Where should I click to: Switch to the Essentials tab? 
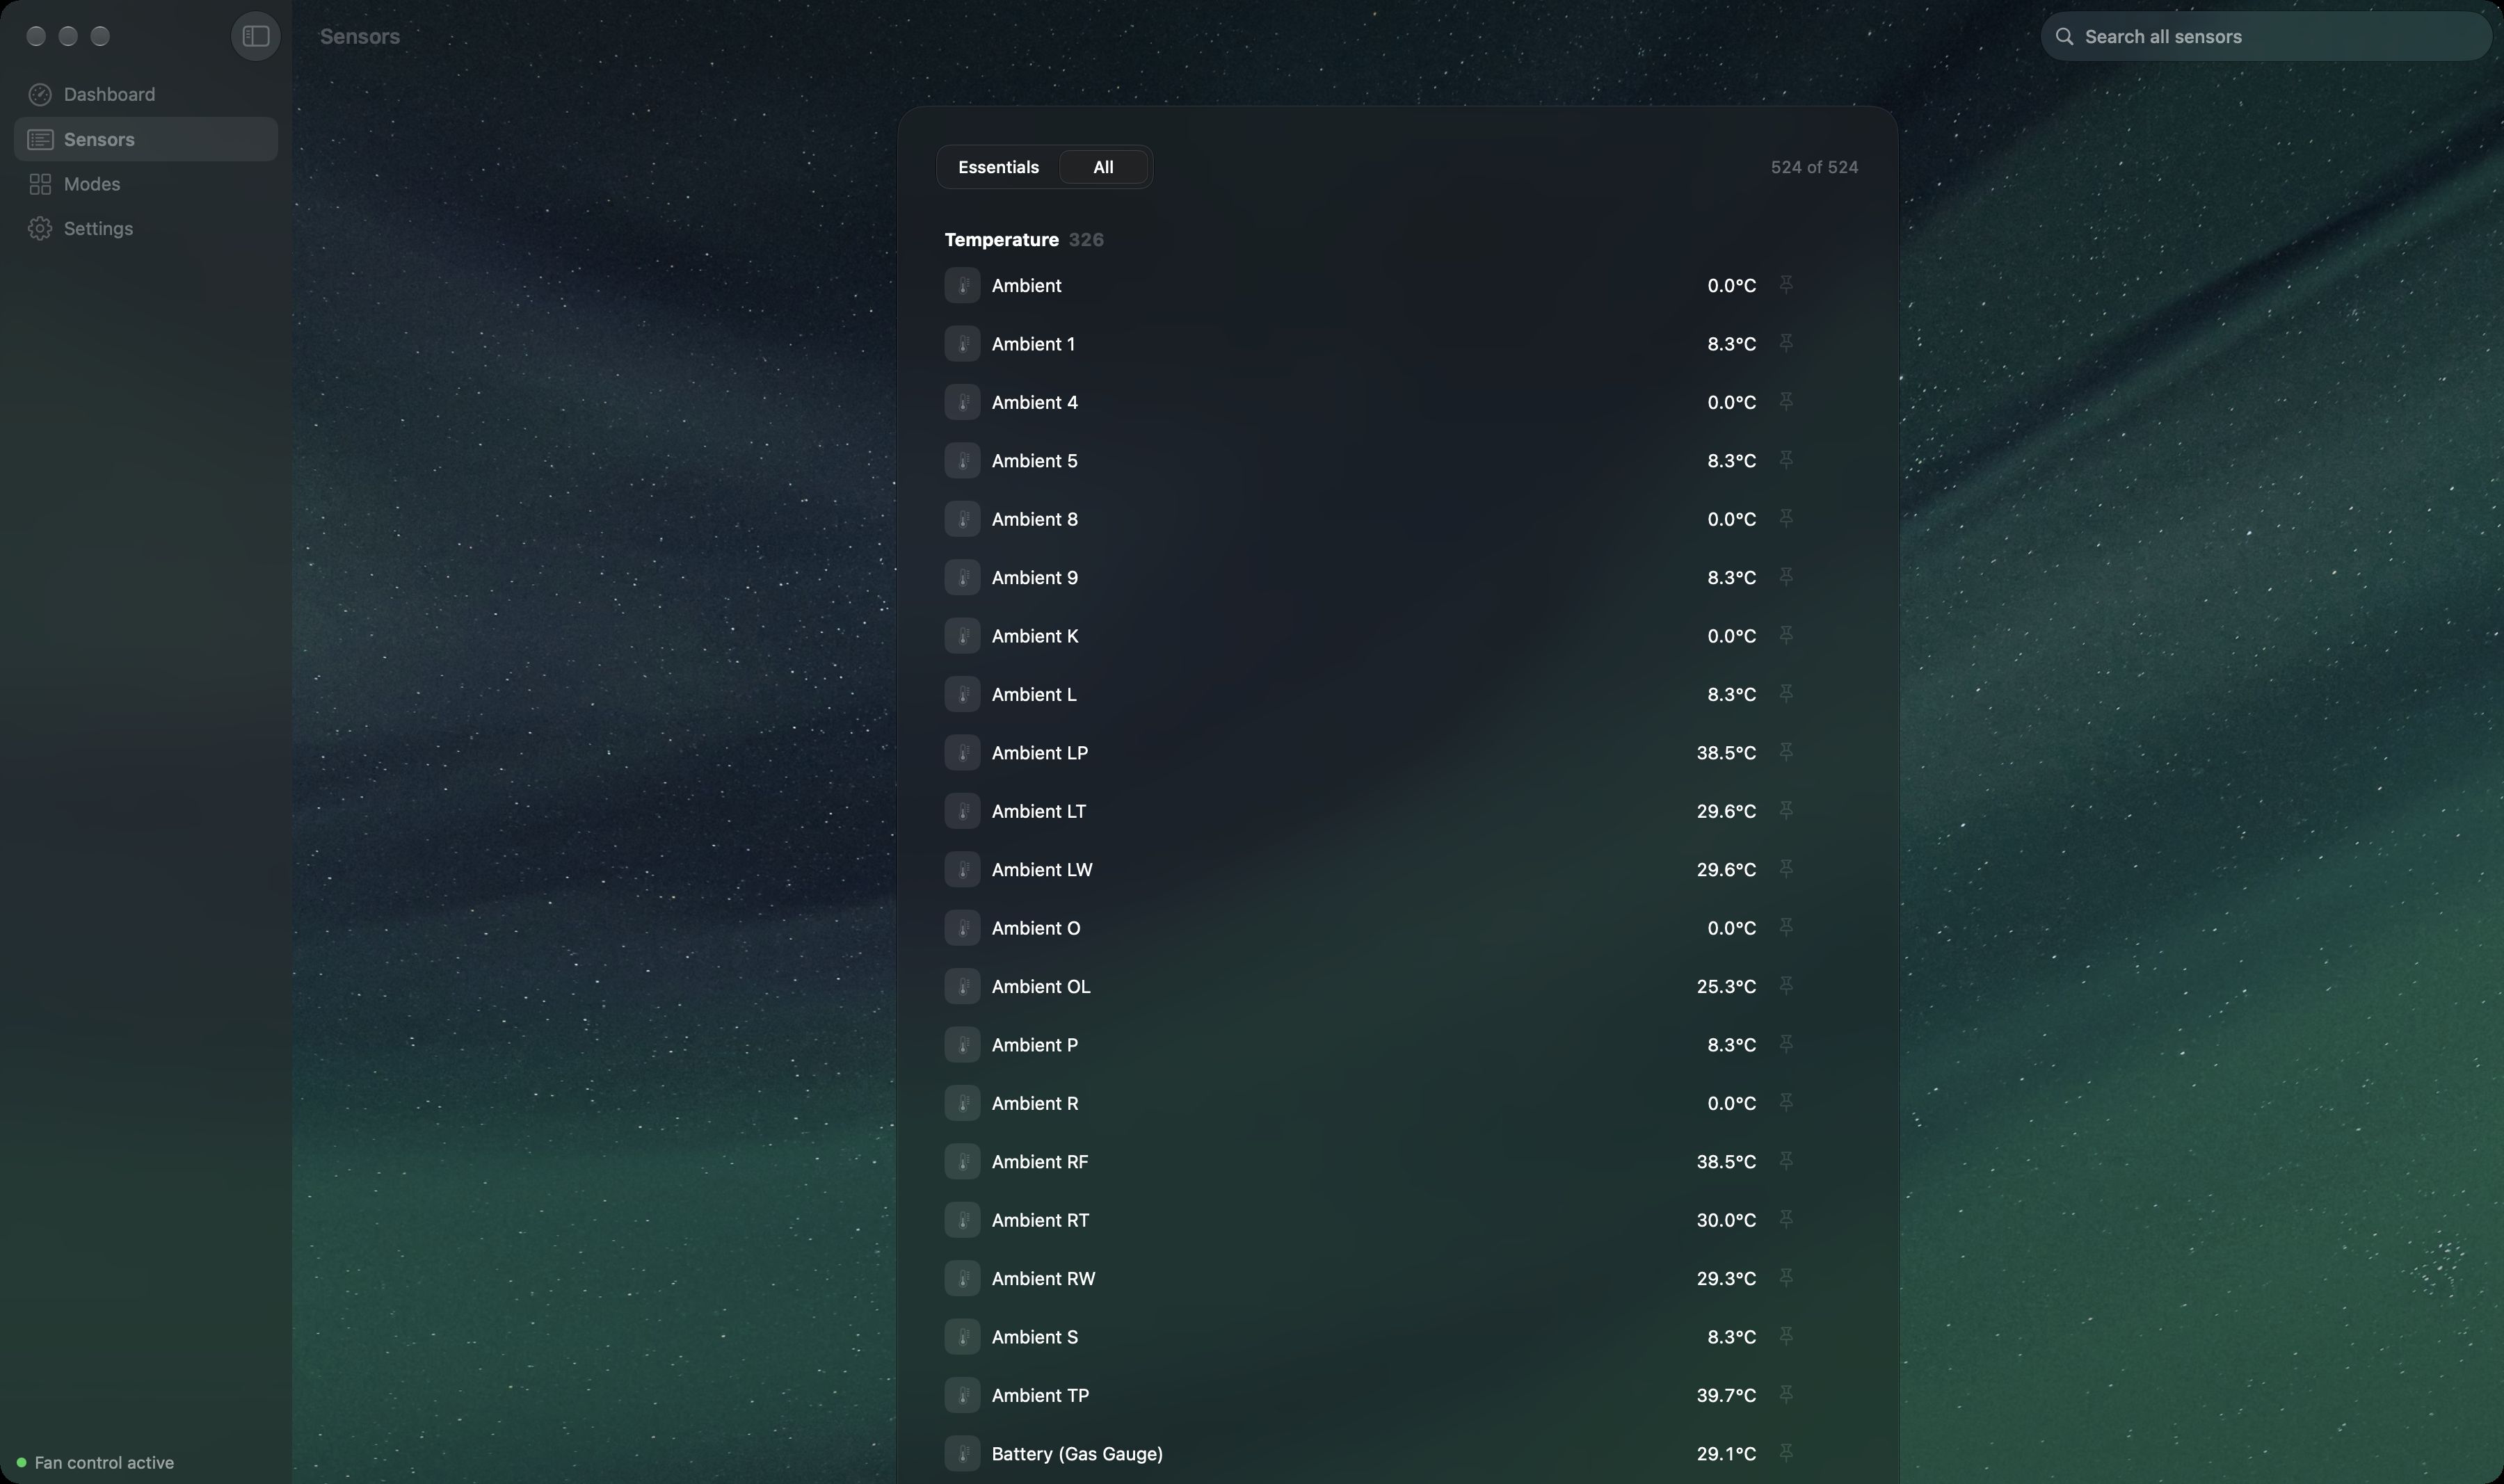click(x=998, y=167)
